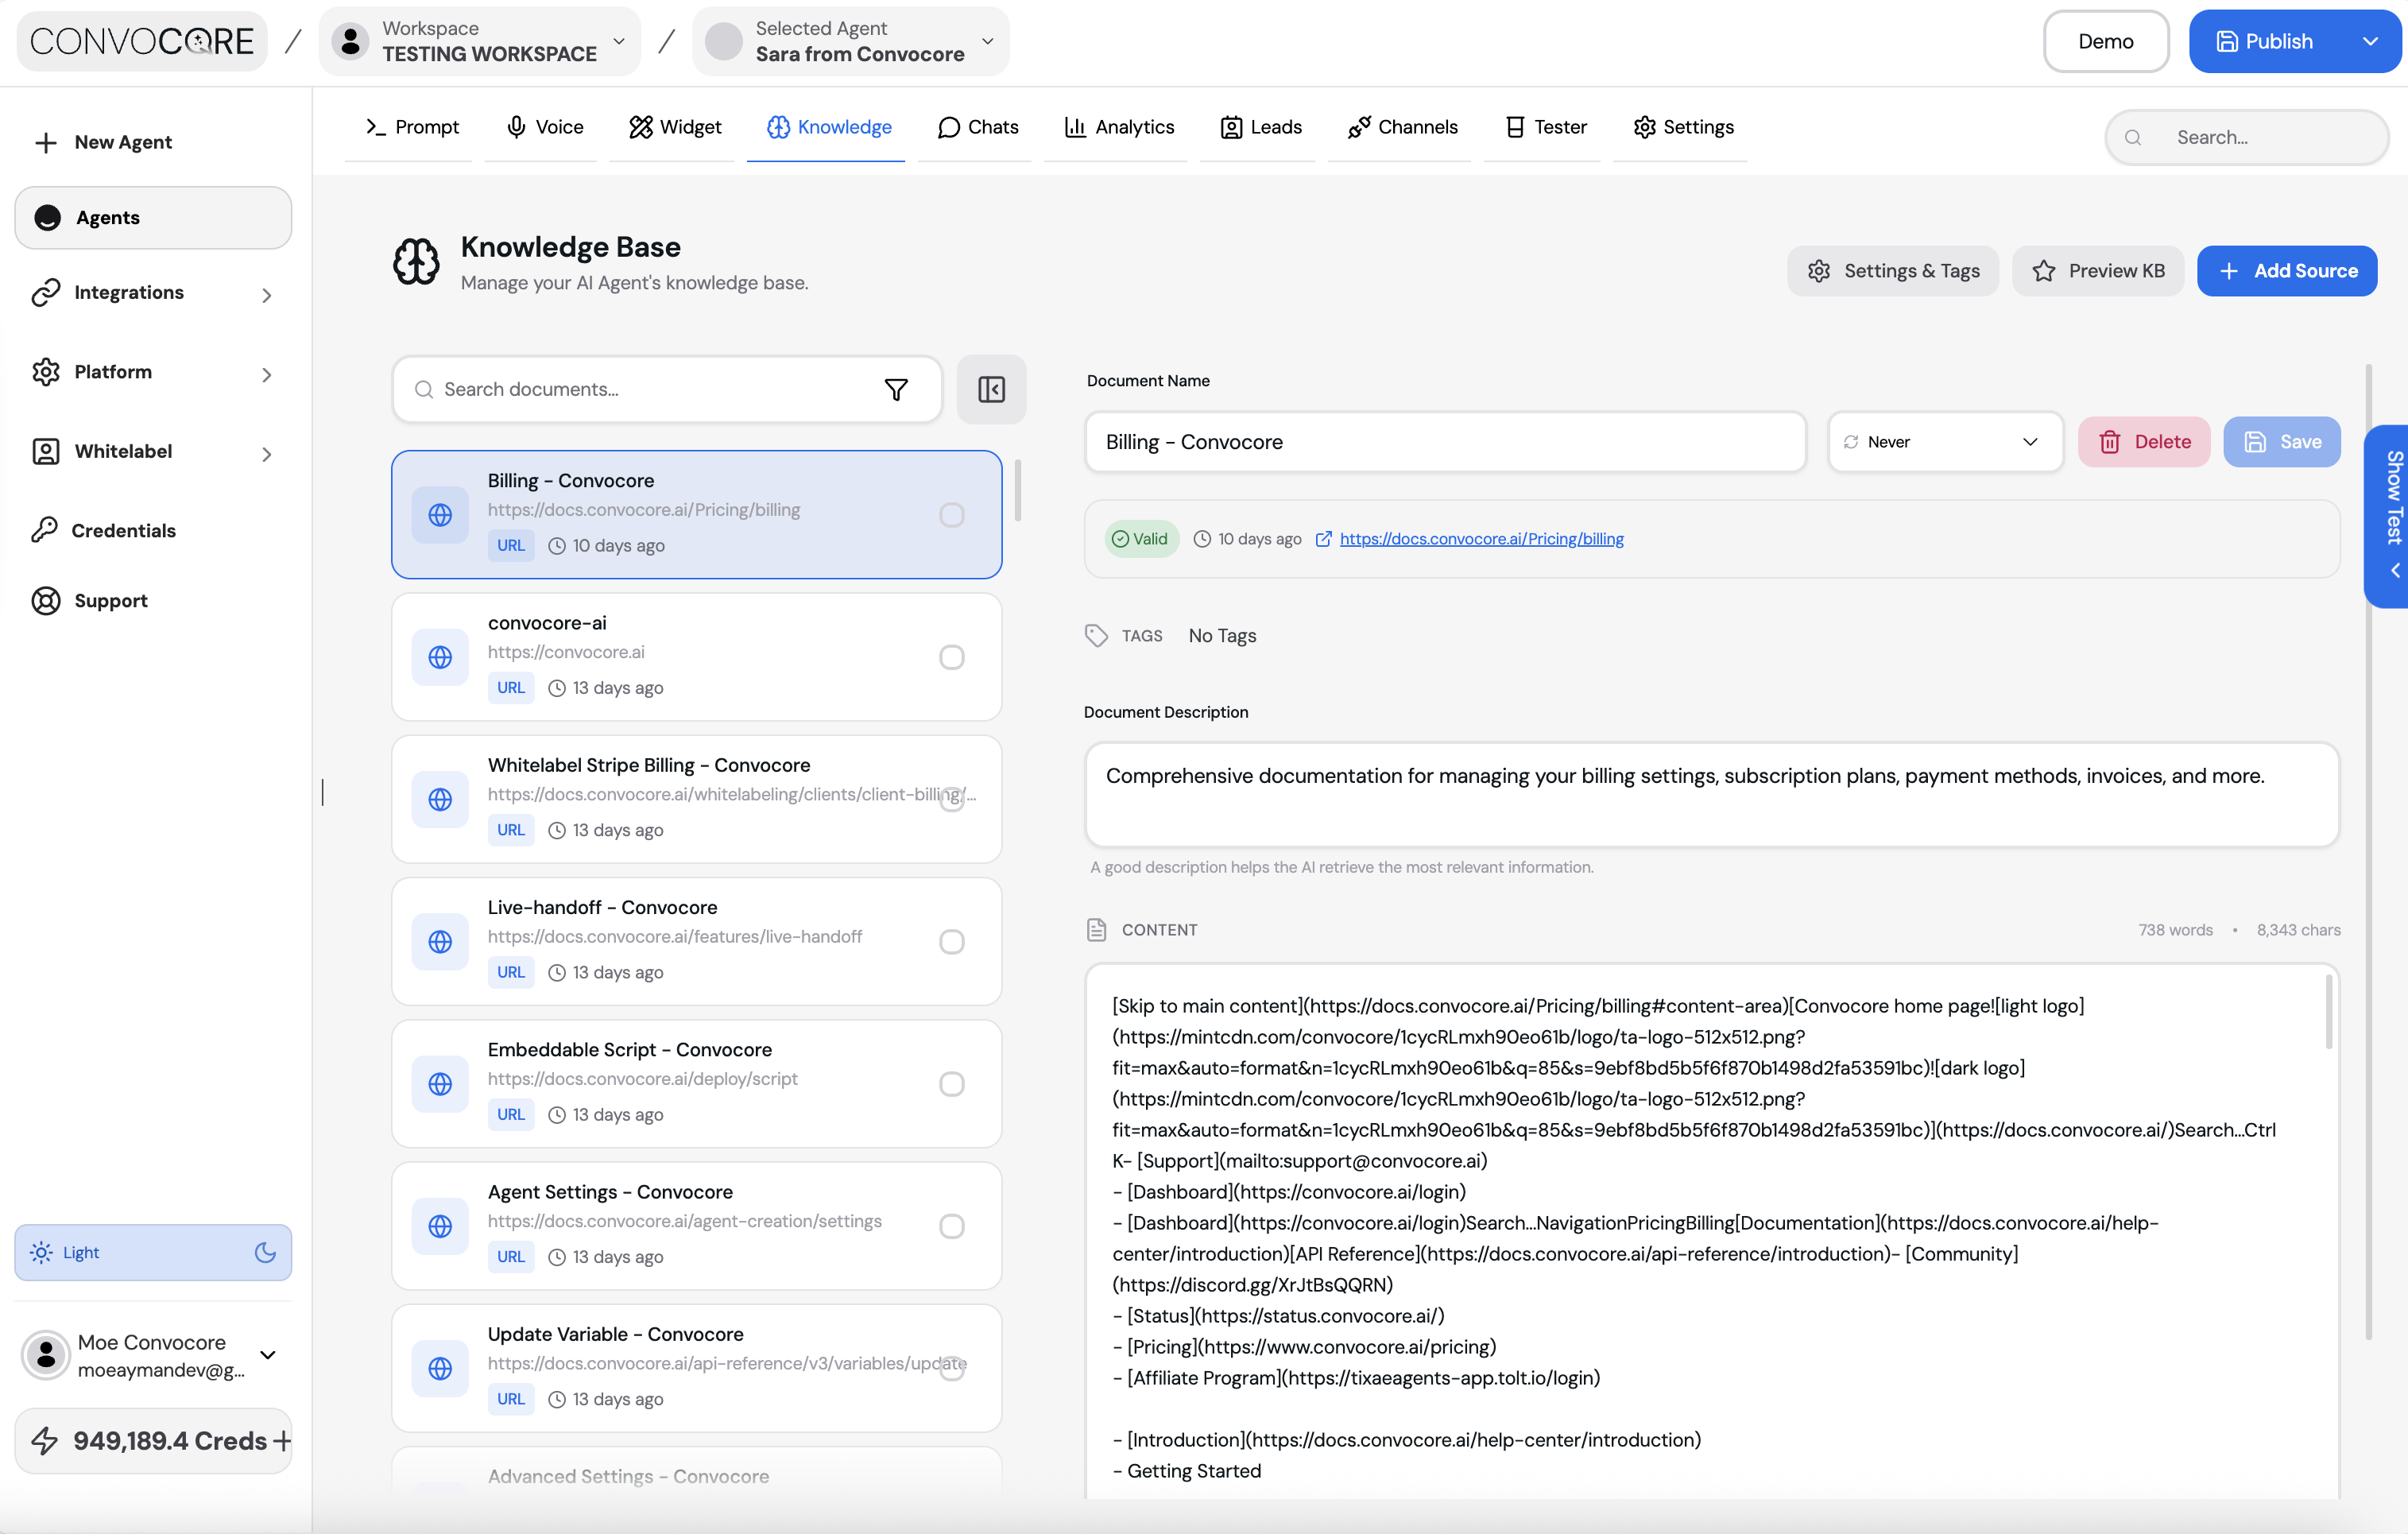Click the brain Knowledge Base icon

coord(416,262)
